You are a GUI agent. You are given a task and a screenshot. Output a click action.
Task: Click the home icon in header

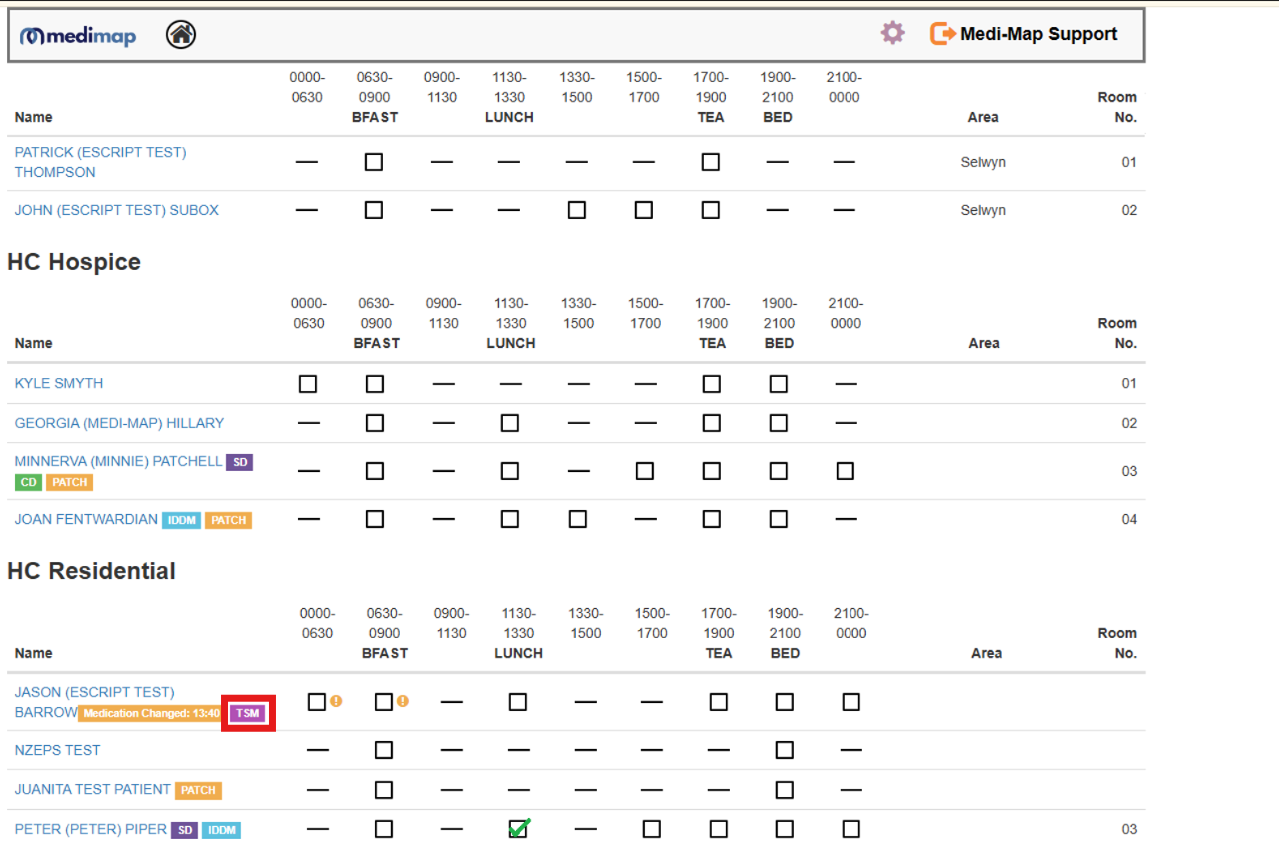[181, 35]
